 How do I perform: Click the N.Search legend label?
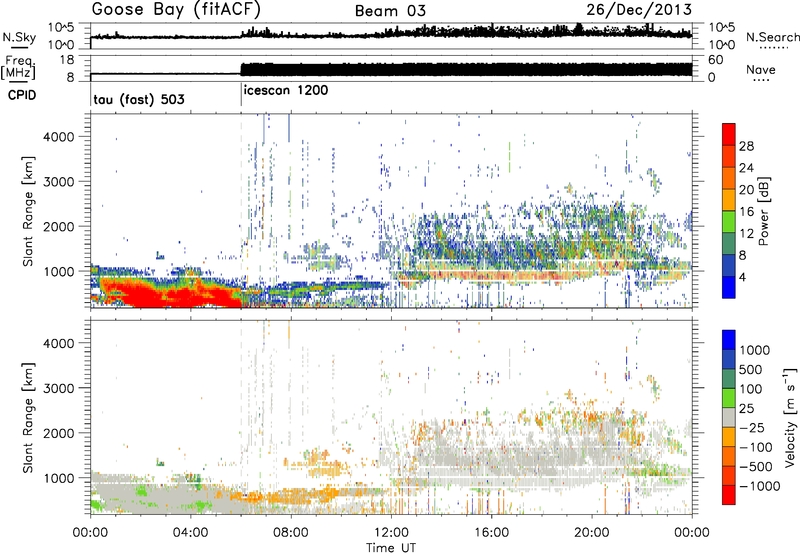pos(772,37)
